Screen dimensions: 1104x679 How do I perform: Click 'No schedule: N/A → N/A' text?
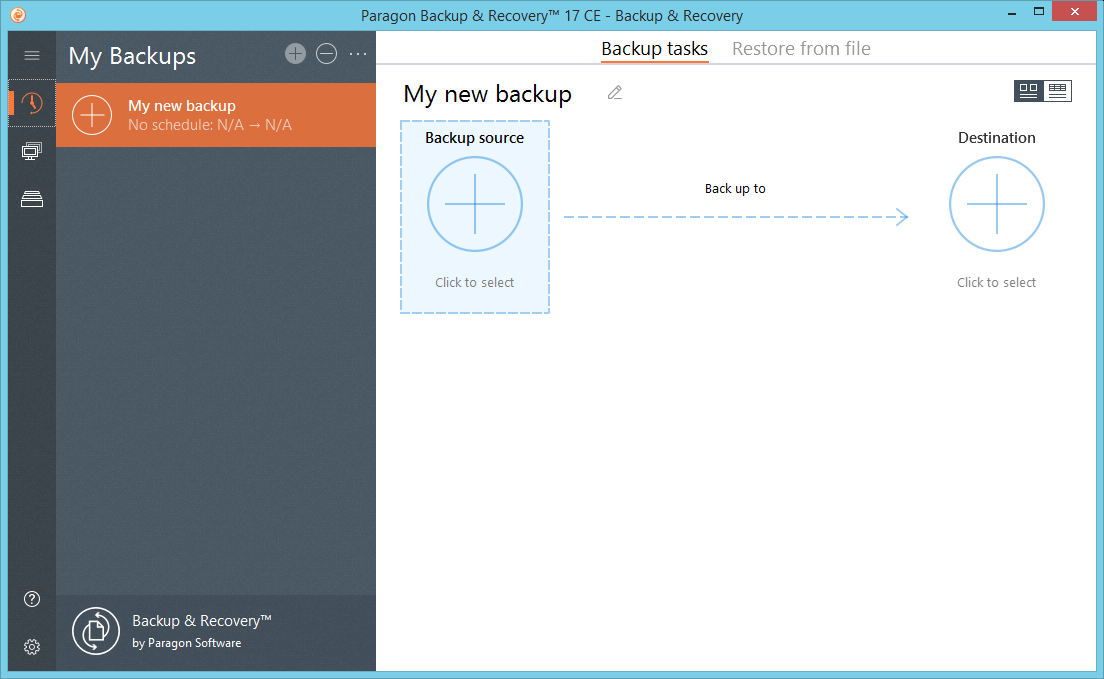pyautogui.click(x=210, y=125)
